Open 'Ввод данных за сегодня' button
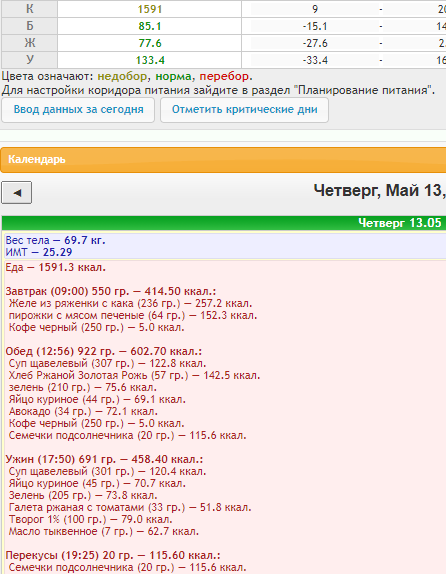 [78, 110]
